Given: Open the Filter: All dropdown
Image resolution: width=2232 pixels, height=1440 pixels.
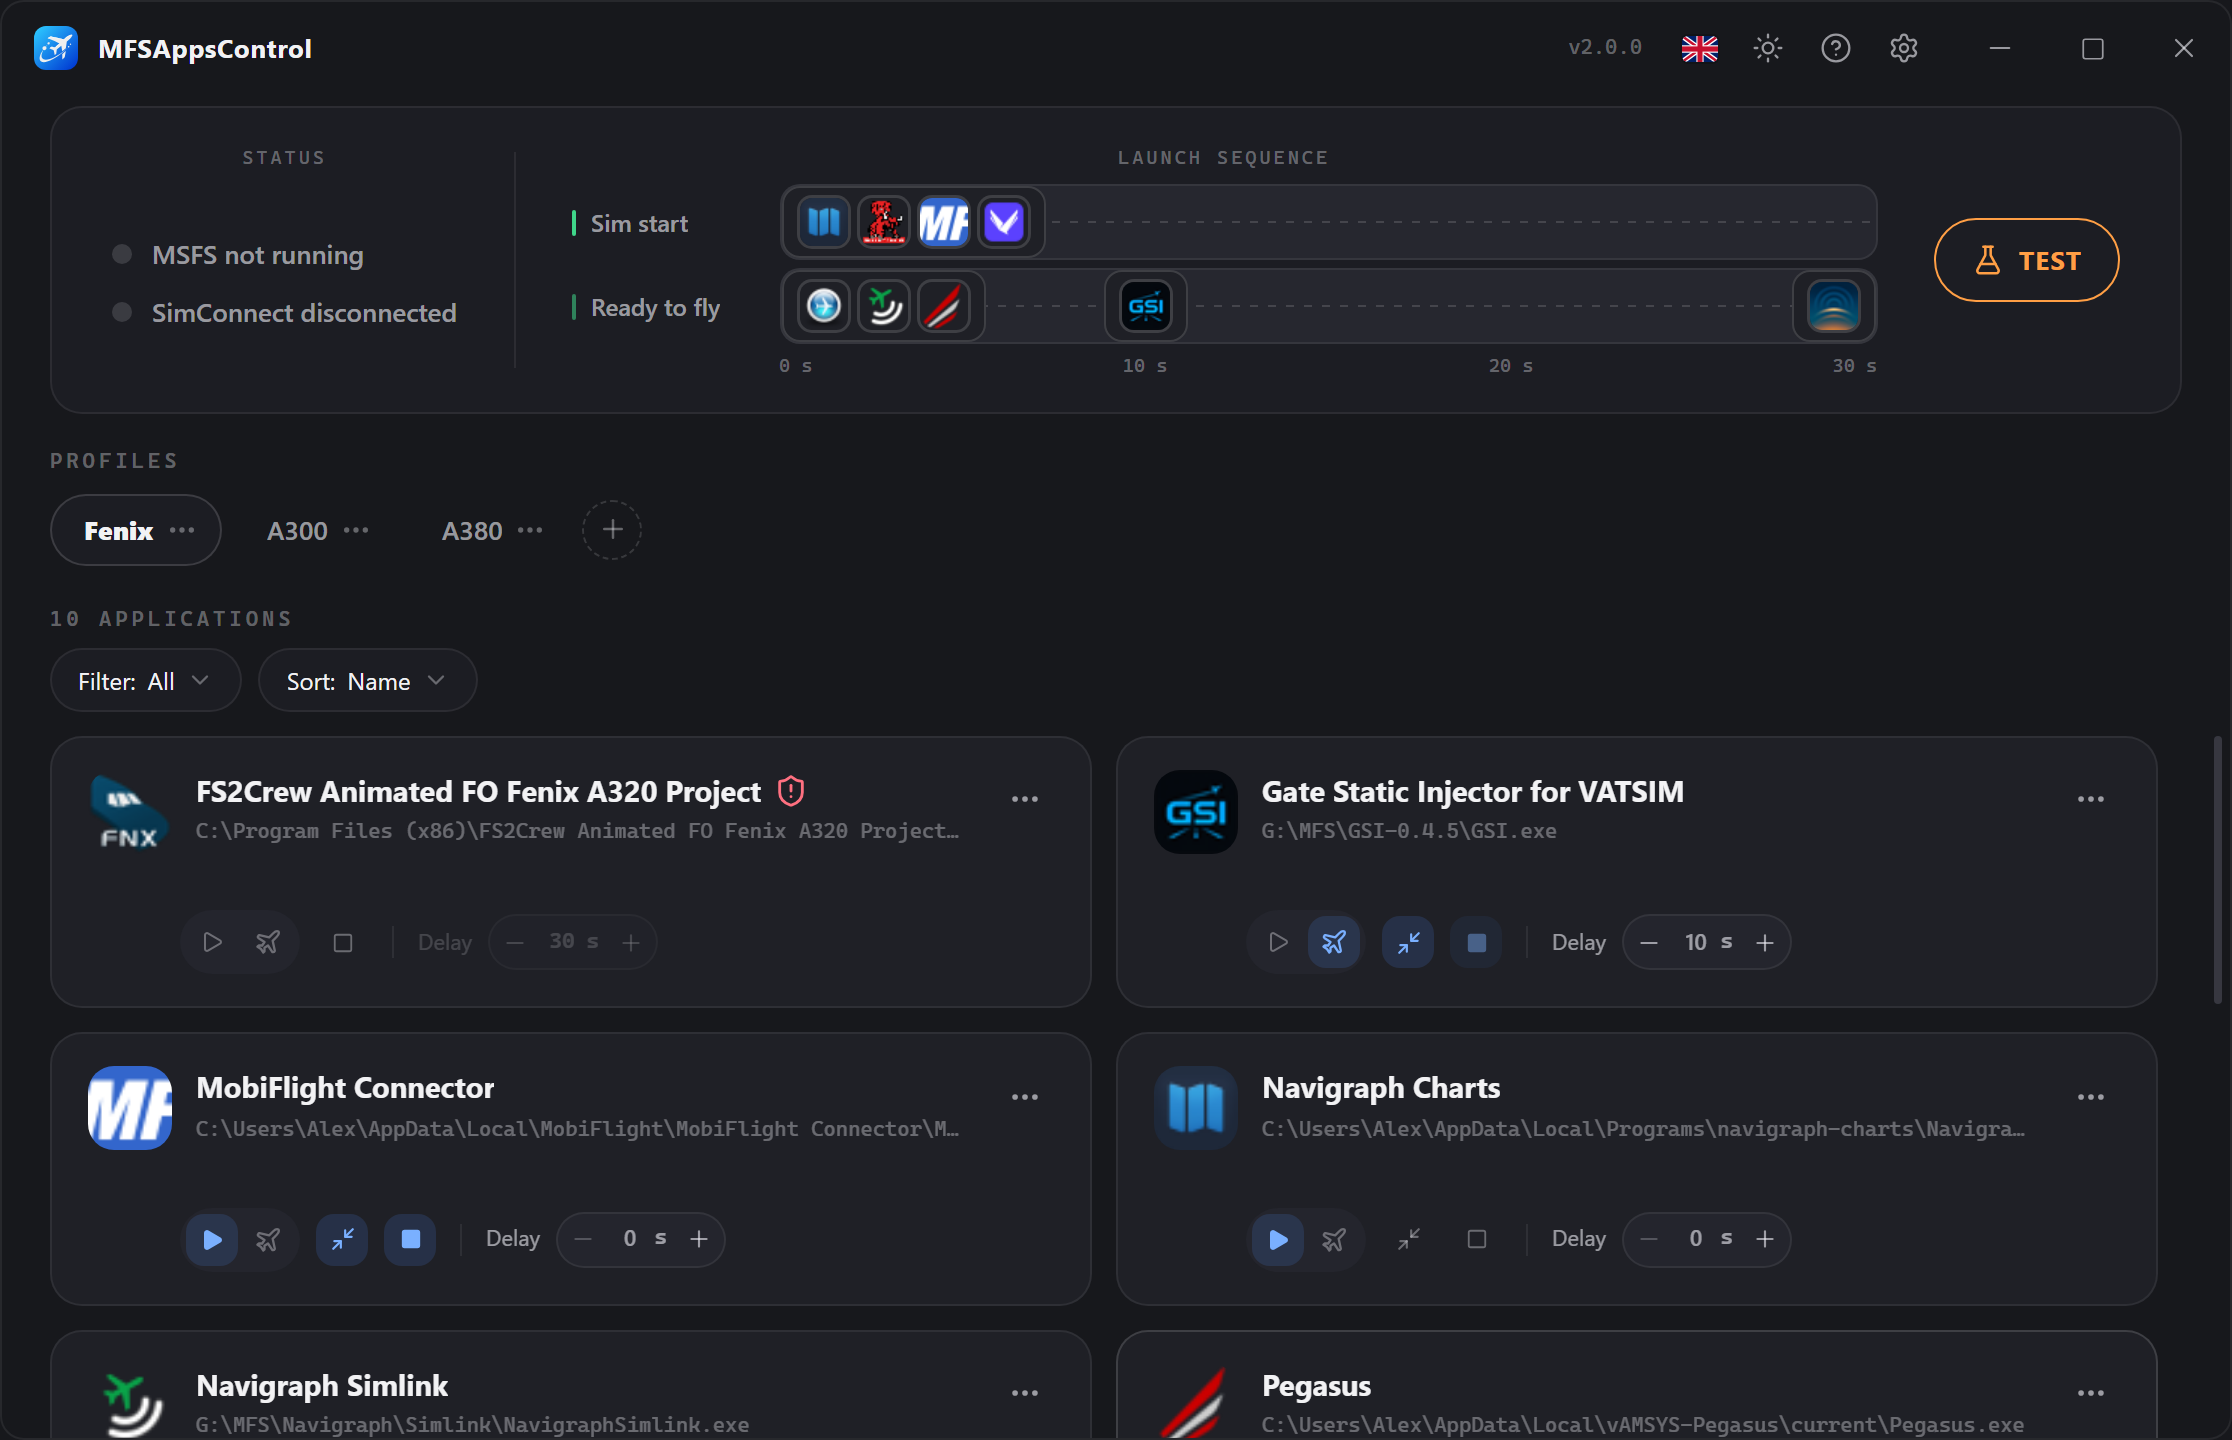Looking at the screenshot, I should [145, 681].
